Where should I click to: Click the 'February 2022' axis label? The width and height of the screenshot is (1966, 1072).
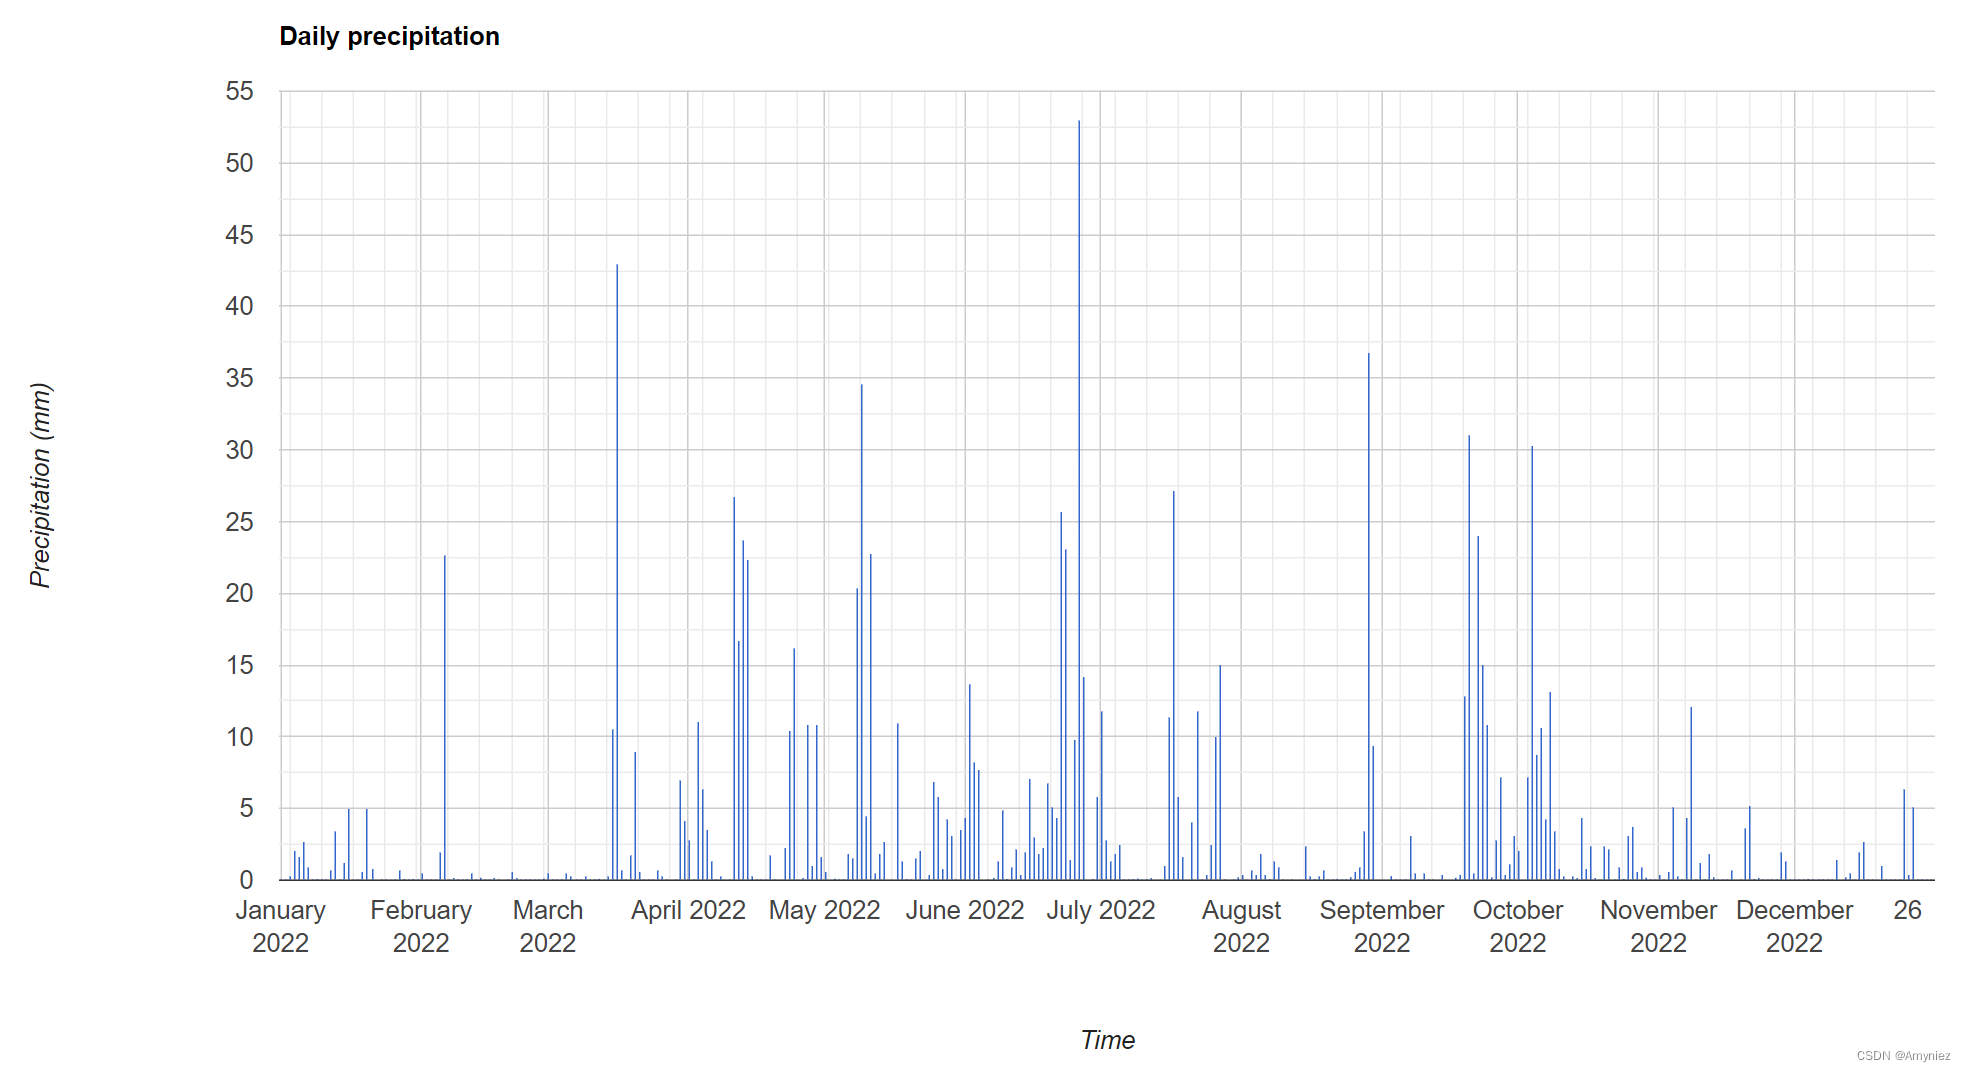pyautogui.click(x=421, y=926)
